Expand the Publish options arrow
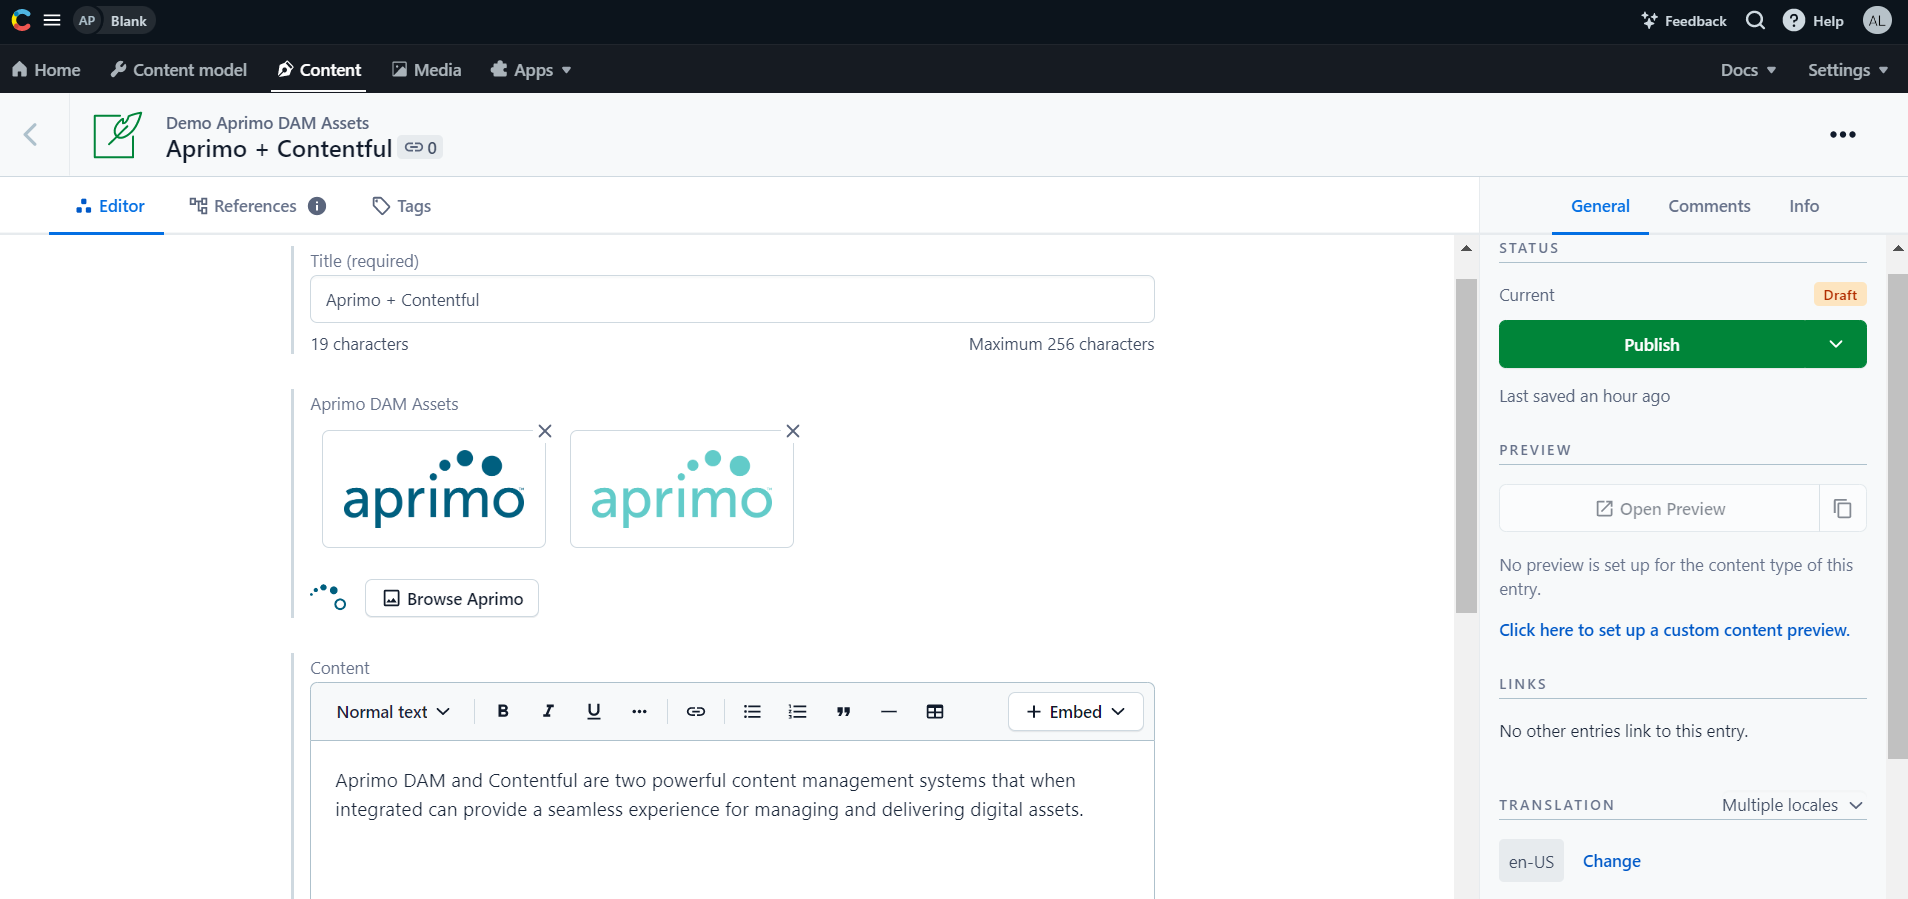Viewport: 1908px width, 899px height. click(x=1836, y=344)
